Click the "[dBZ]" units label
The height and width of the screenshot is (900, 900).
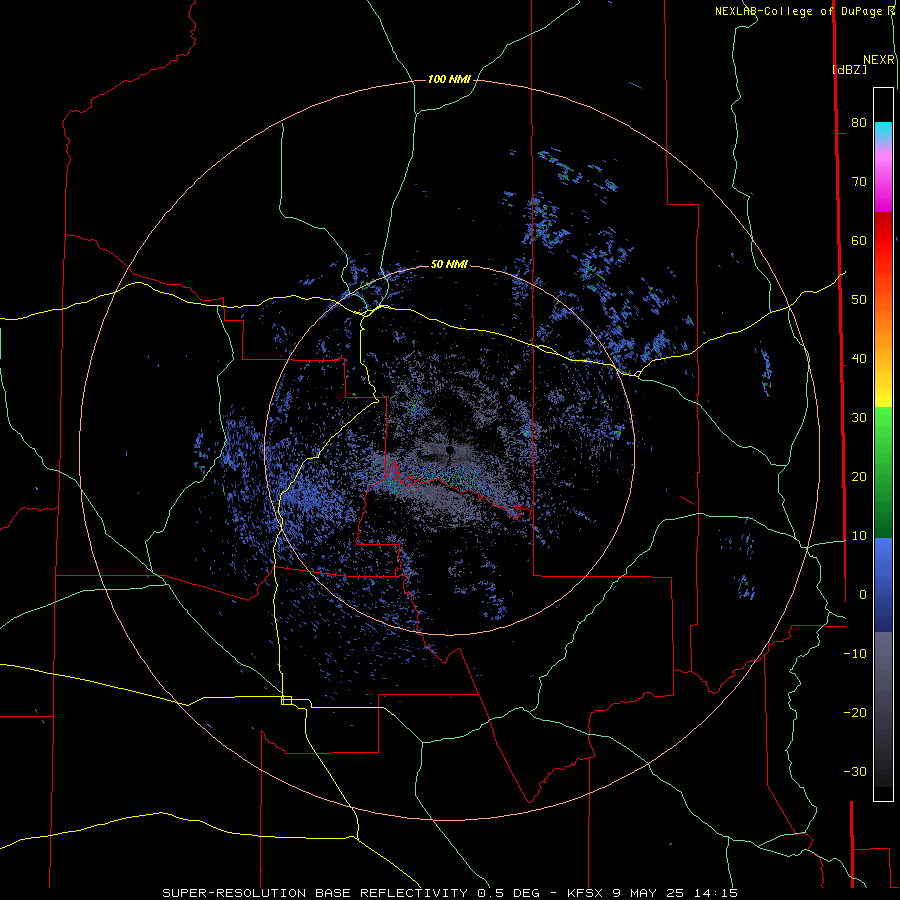click(x=849, y=69)
